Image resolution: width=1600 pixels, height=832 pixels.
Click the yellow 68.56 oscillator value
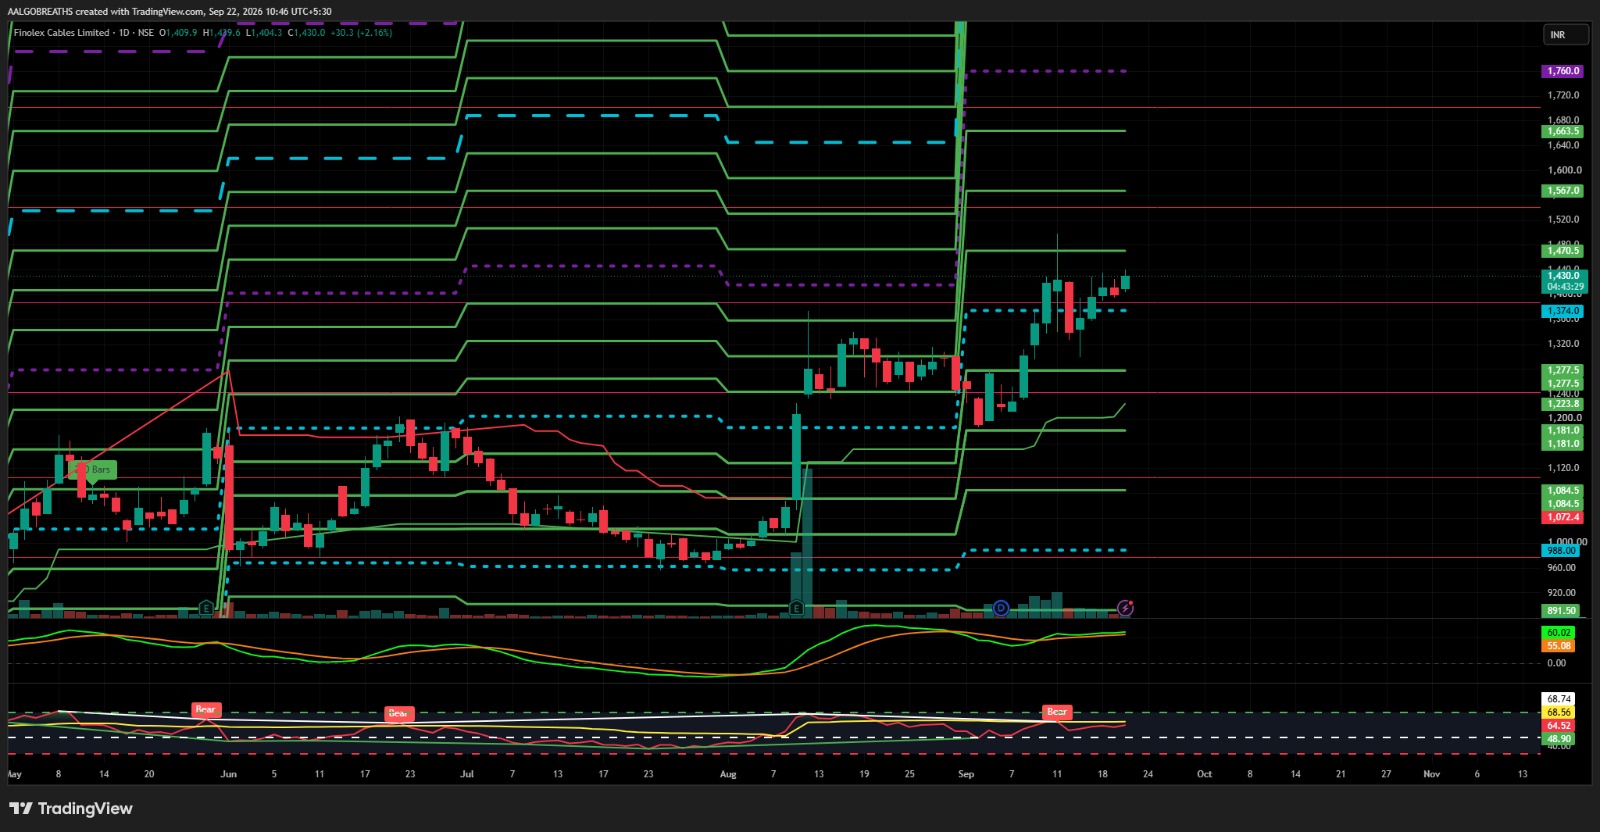pyautogui.click(x=1558, y=713)
